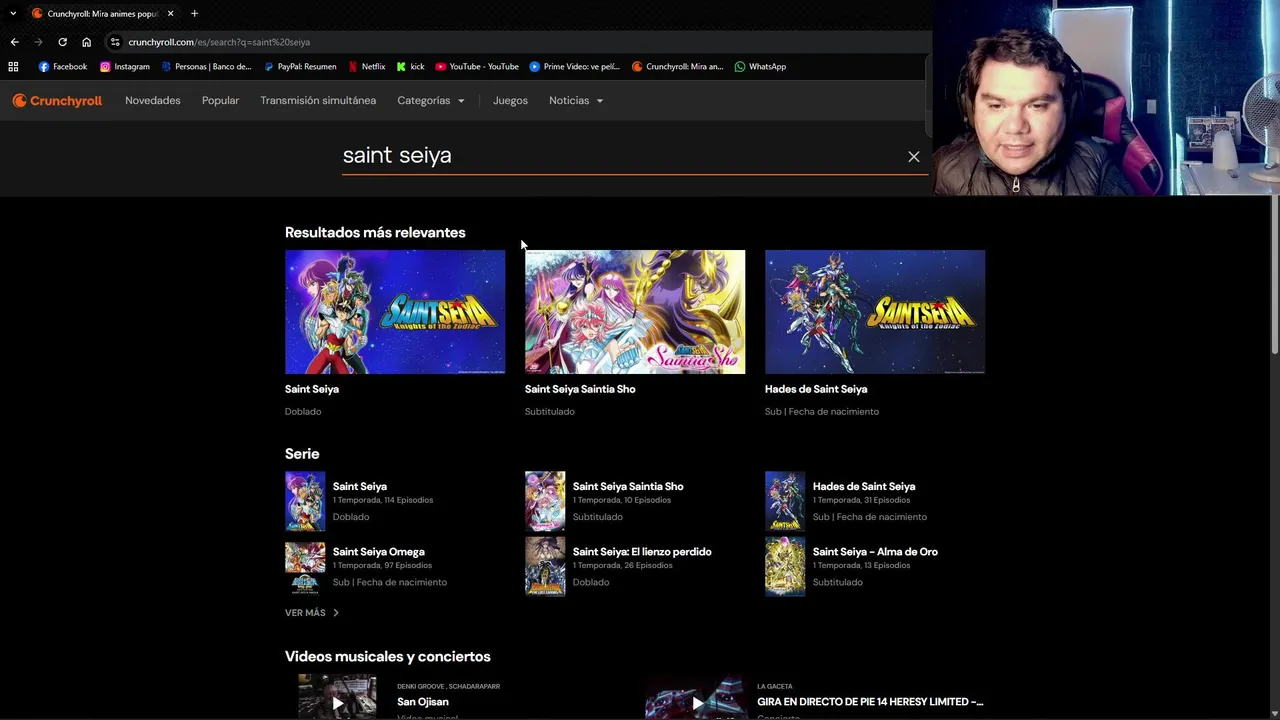Open Transmisión simultánea in the navigation

pos(318,100)
